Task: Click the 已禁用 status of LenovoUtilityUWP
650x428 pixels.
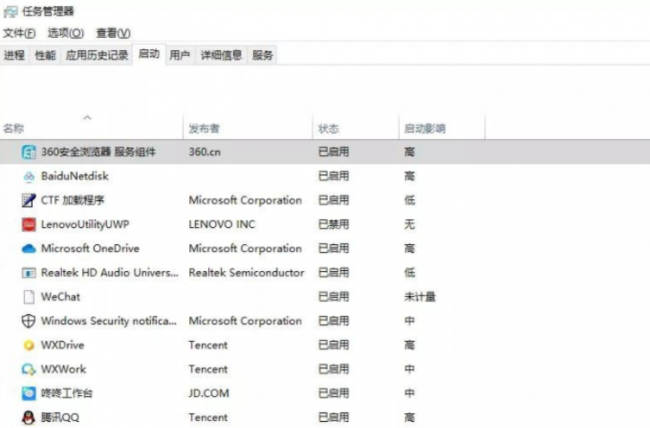Action: 333,224
